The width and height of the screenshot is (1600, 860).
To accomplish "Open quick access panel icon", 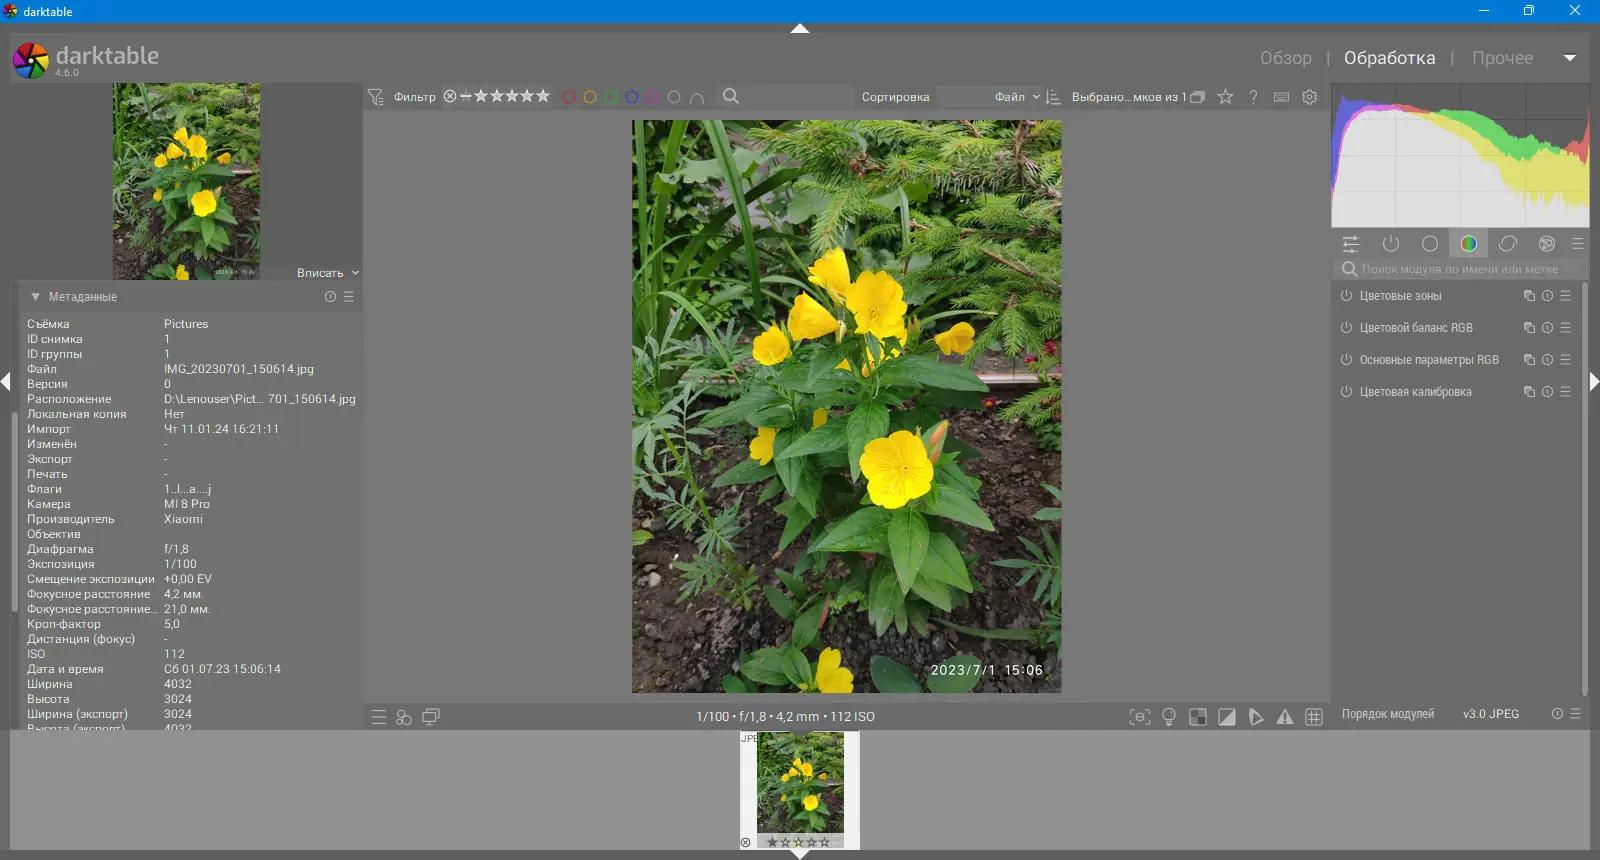I will click(1351, 244).
